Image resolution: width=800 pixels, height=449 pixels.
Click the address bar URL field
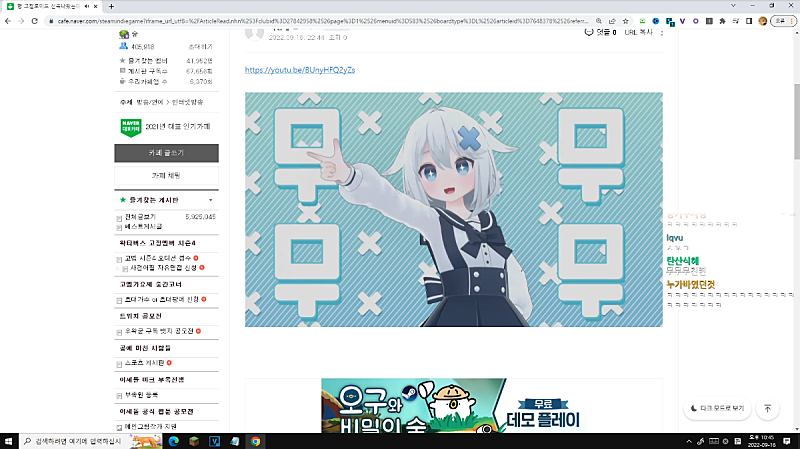click(322, 21)
